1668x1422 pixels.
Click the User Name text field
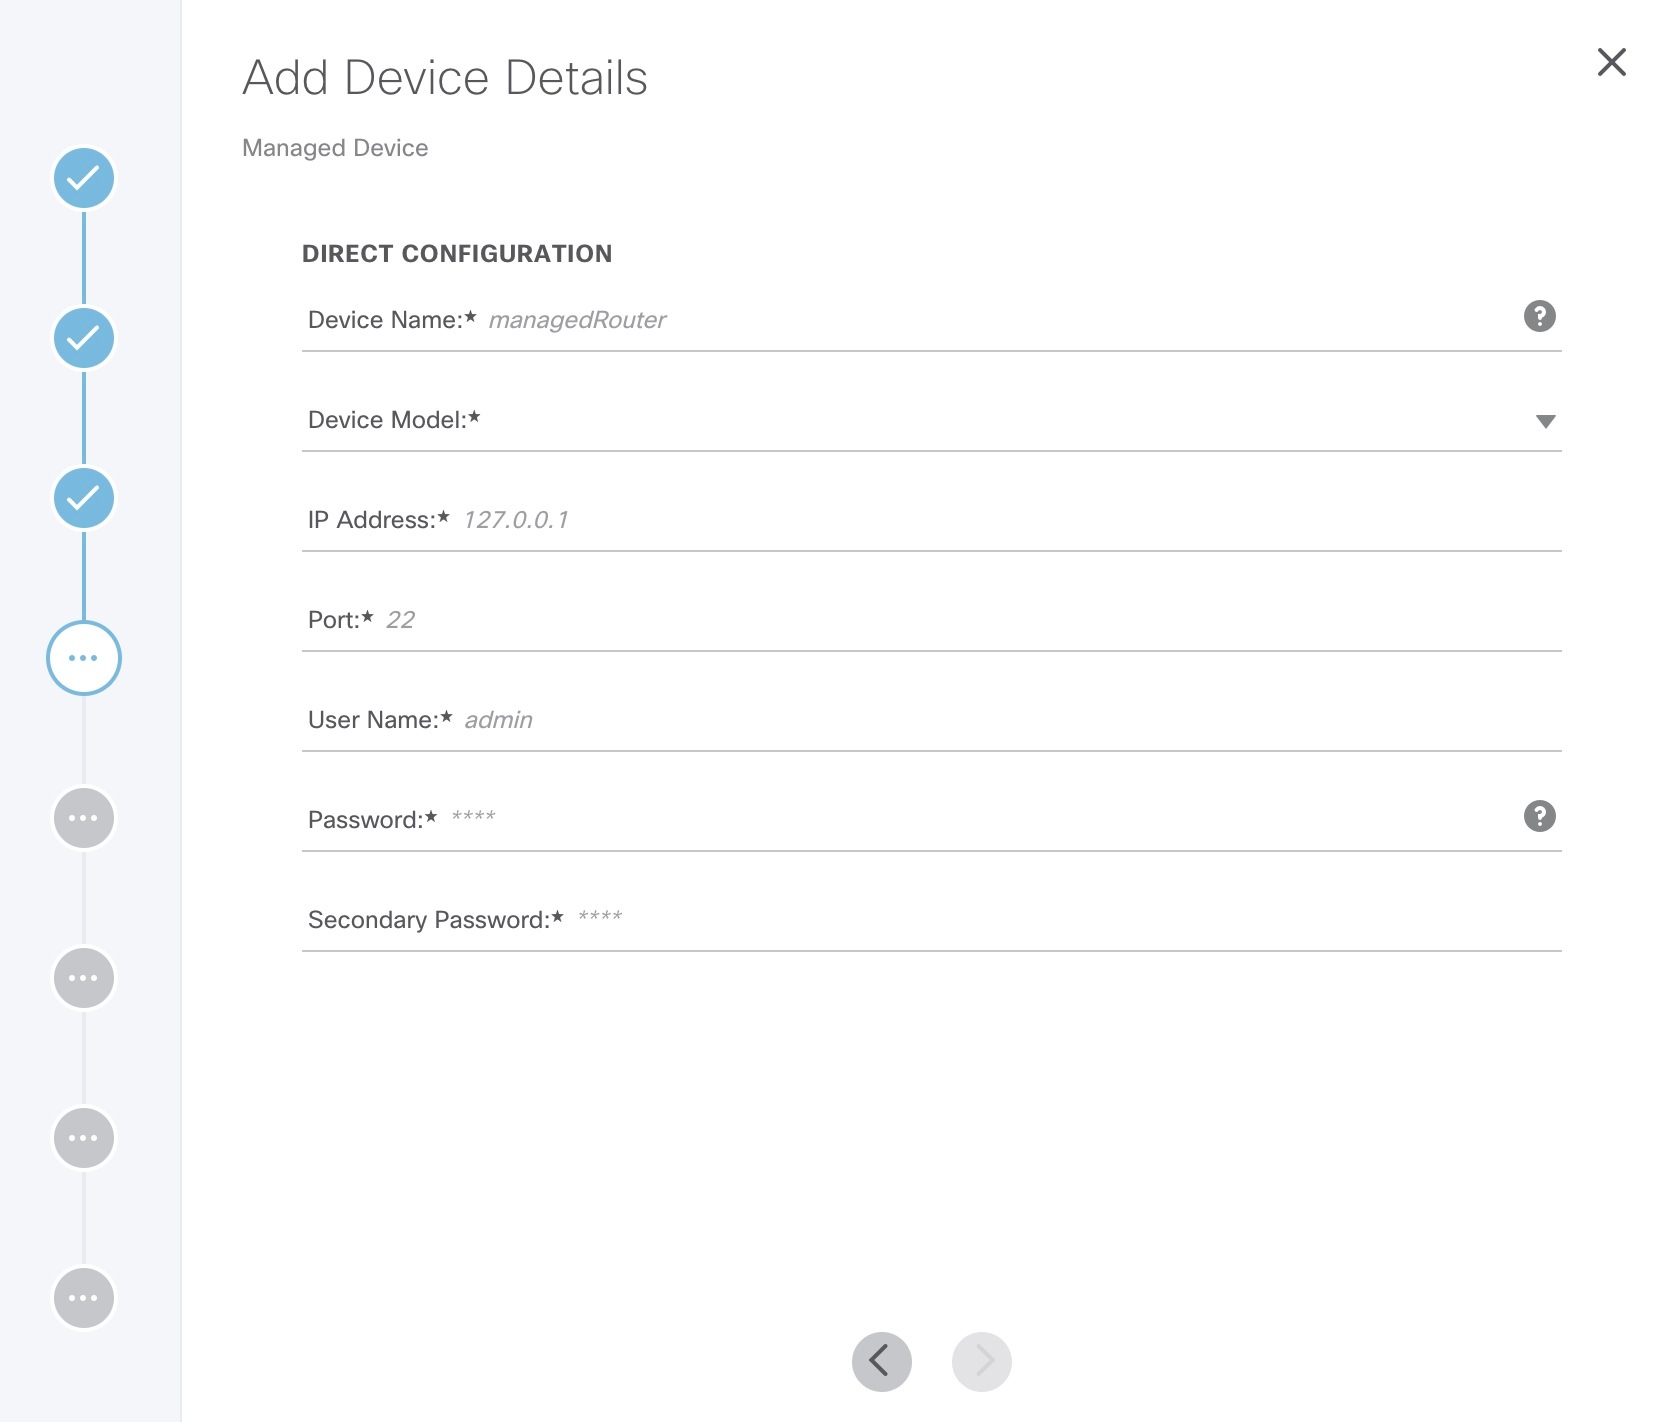[x=1000, y=721]
